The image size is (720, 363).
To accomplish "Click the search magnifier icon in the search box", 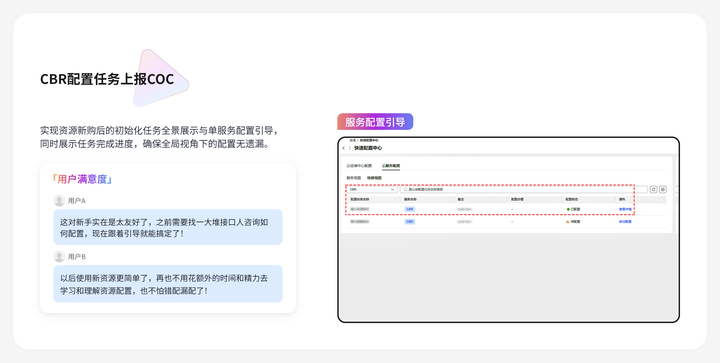I will (x=405, y=189).
